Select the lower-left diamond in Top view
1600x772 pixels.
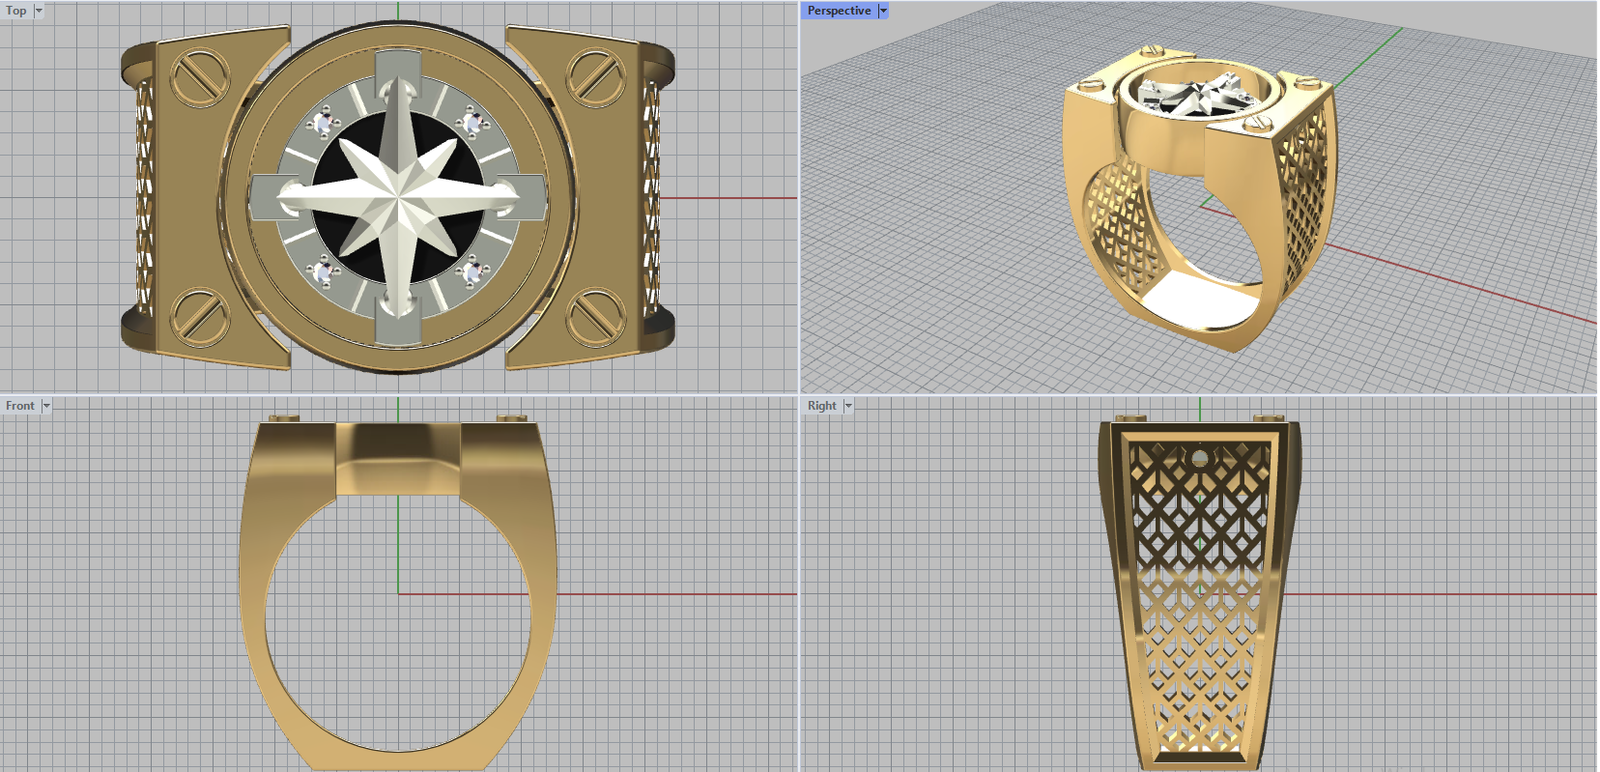[x=322, y=271]
